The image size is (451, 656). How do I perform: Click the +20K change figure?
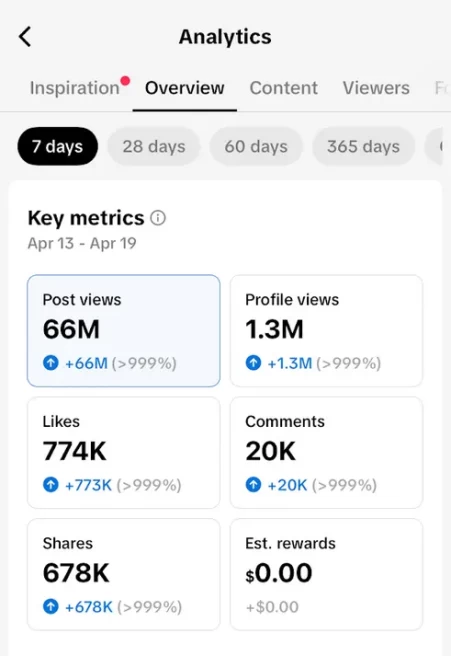(287, 485)
